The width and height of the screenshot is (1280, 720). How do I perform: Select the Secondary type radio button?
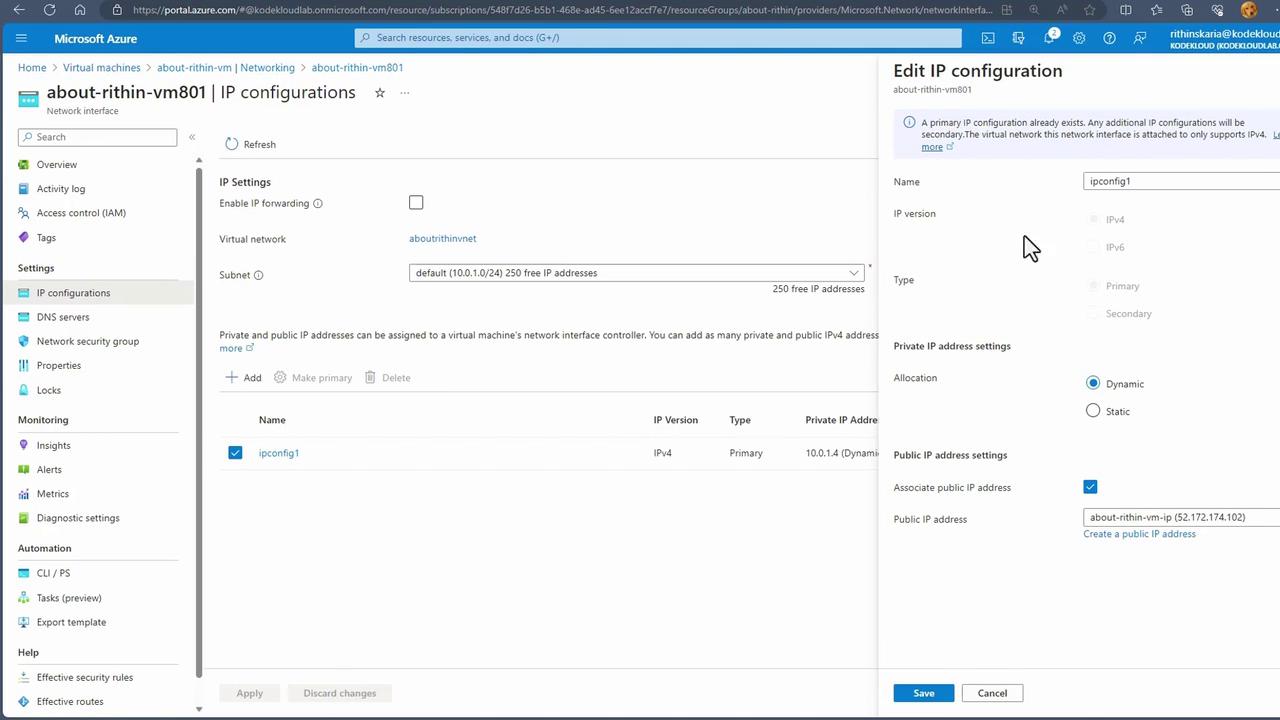point(1094,314)
